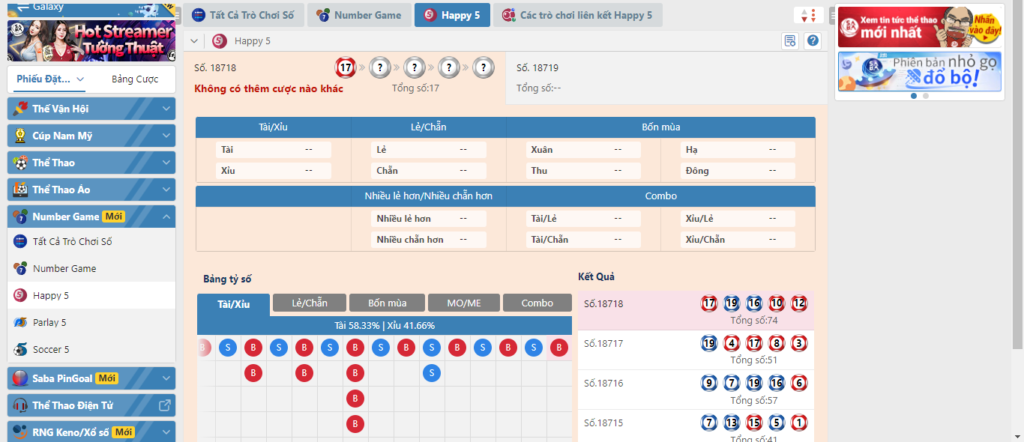The height and width of the screenshot is (442, 1024).
Task: Open the Phiếu Đặt dropdown
Action: (50, 79)
